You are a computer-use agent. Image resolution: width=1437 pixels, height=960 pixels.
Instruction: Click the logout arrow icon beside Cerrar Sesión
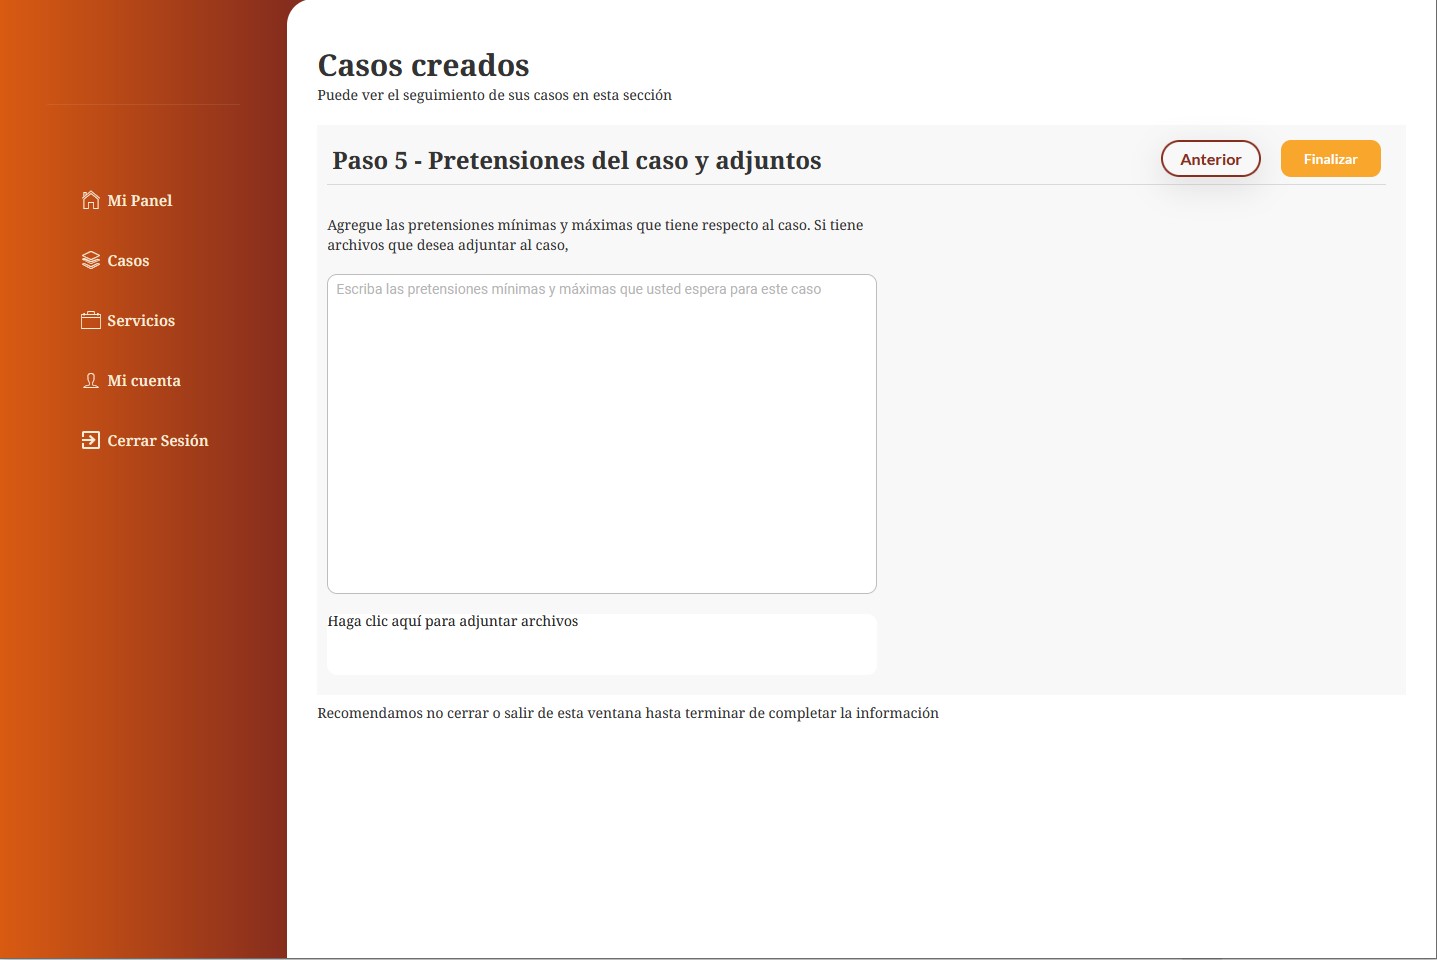point(90,440)
